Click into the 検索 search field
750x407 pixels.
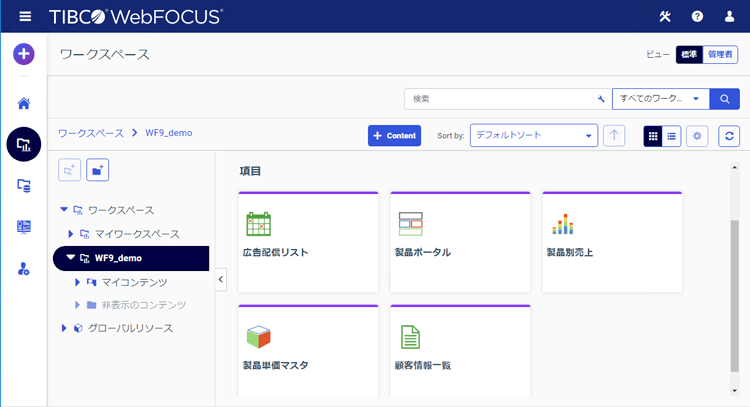[x=500, y=99]
